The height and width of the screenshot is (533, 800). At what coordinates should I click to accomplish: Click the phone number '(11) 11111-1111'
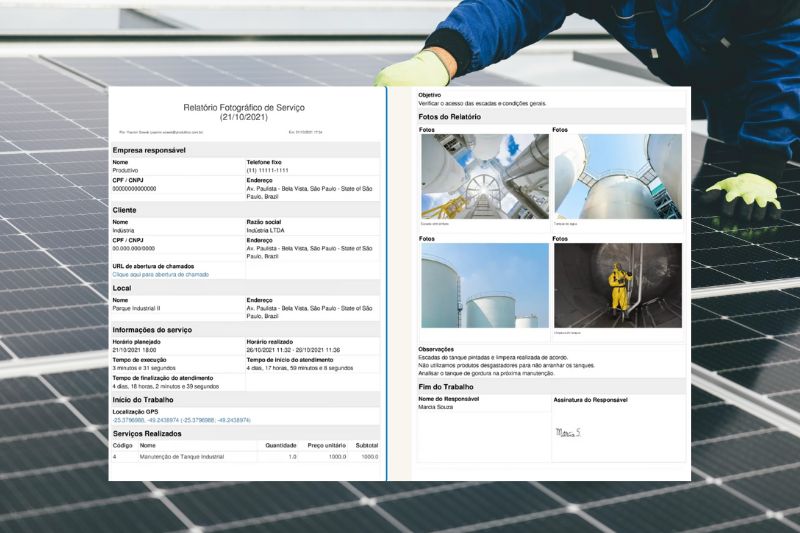pyautogui.click(x=267, y=170)
